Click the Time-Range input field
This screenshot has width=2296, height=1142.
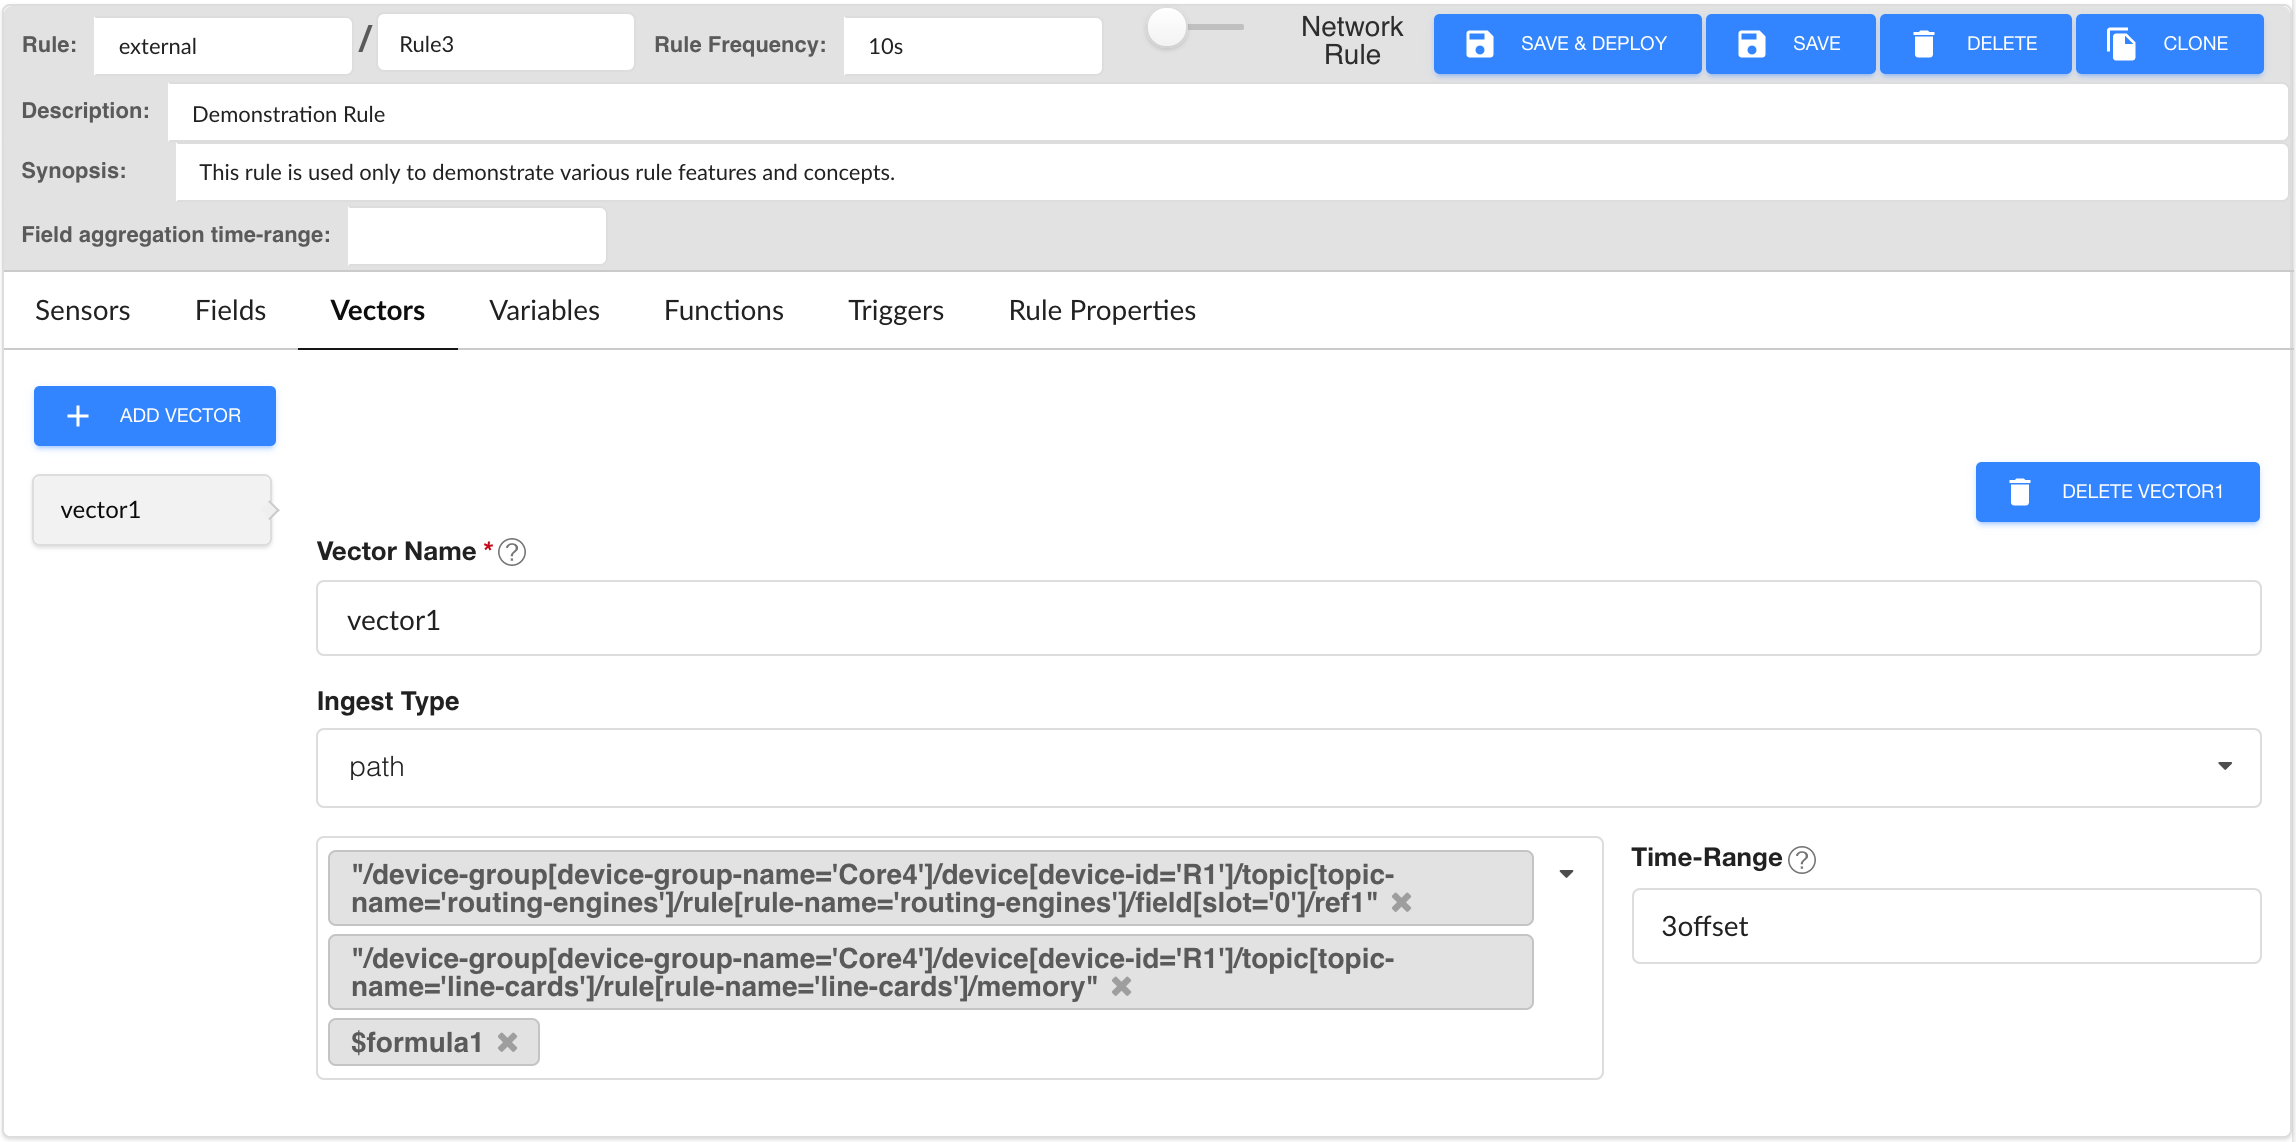coord(1945,926)
